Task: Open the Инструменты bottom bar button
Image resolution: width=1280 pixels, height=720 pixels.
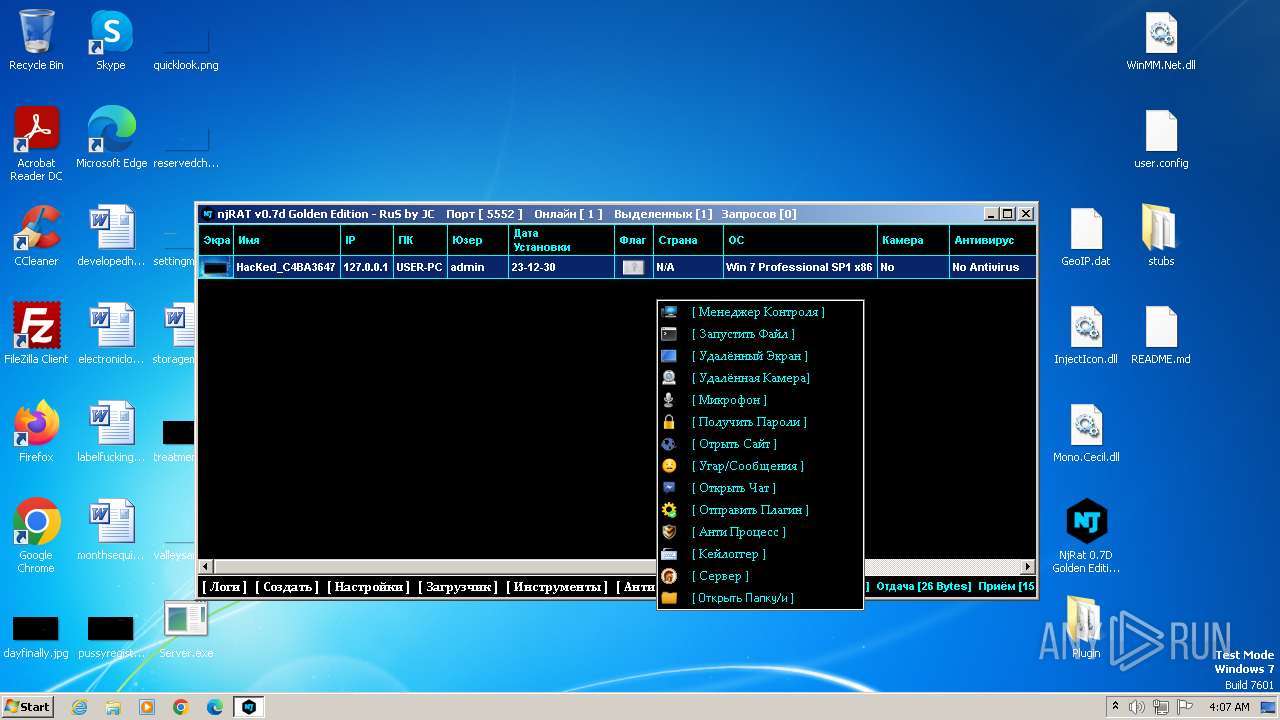Action: click(557, 587)
